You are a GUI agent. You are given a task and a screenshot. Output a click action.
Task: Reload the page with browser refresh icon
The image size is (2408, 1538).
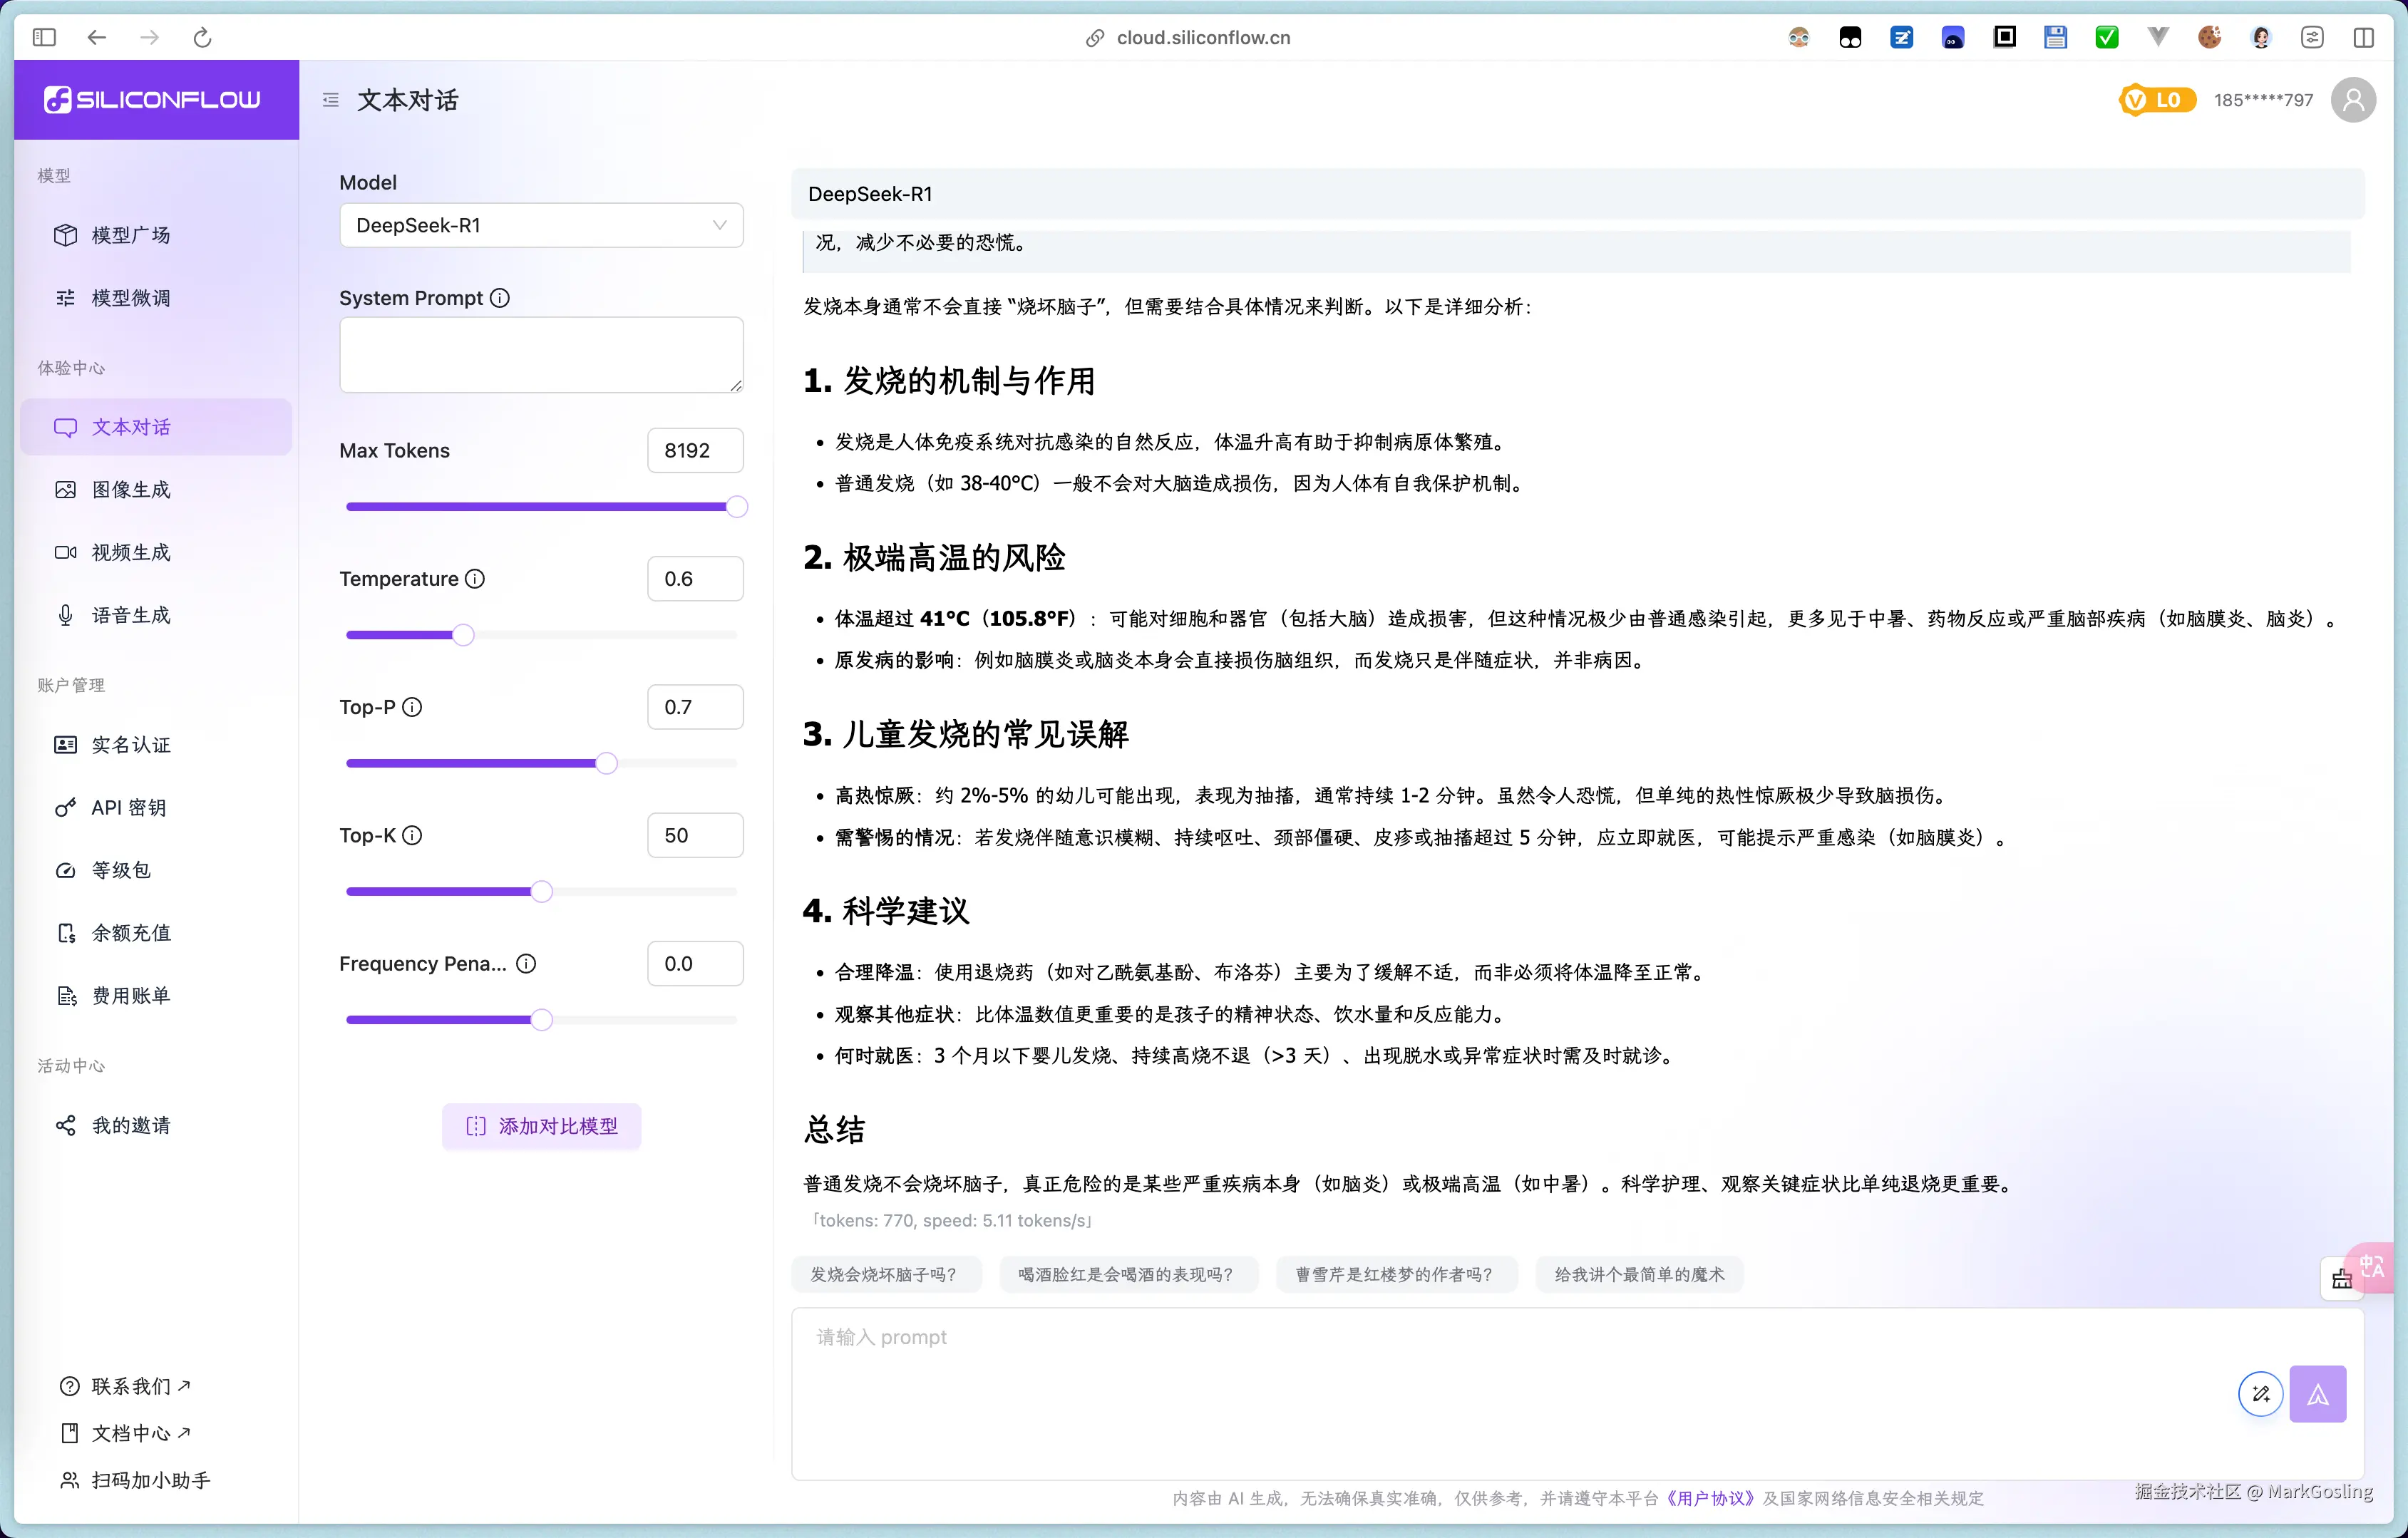coord(202,38)
